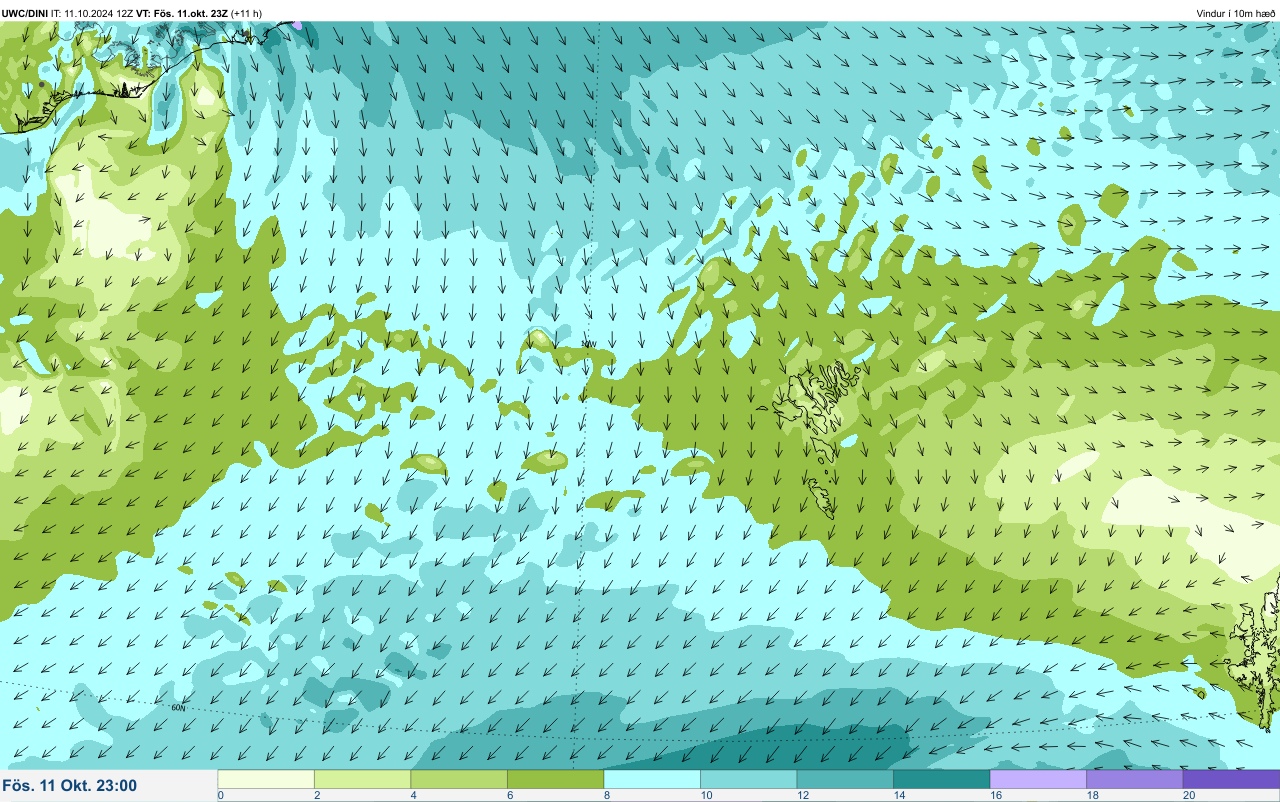Click the 2–4 m/s light green swatch
The width and height of the screenshot is (1280, 802).
[x=362, y=779]
